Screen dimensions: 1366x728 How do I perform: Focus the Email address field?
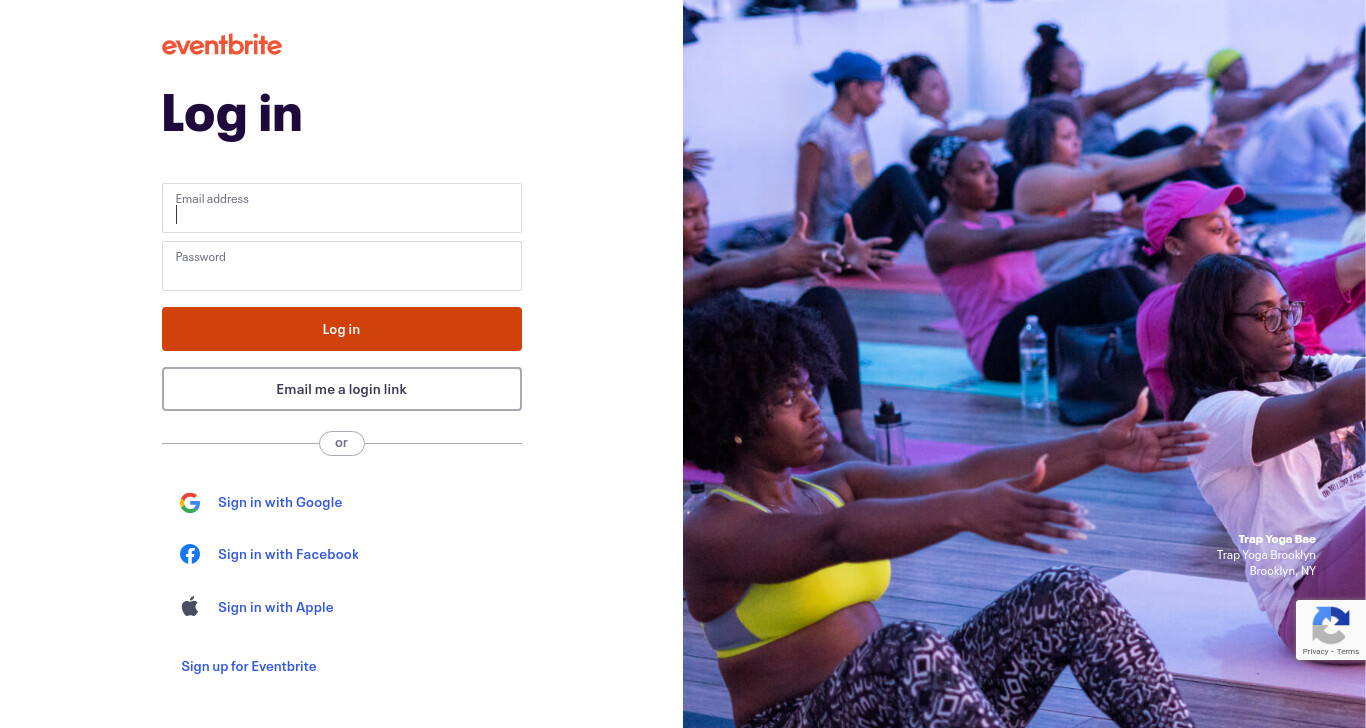click(342, 208)
